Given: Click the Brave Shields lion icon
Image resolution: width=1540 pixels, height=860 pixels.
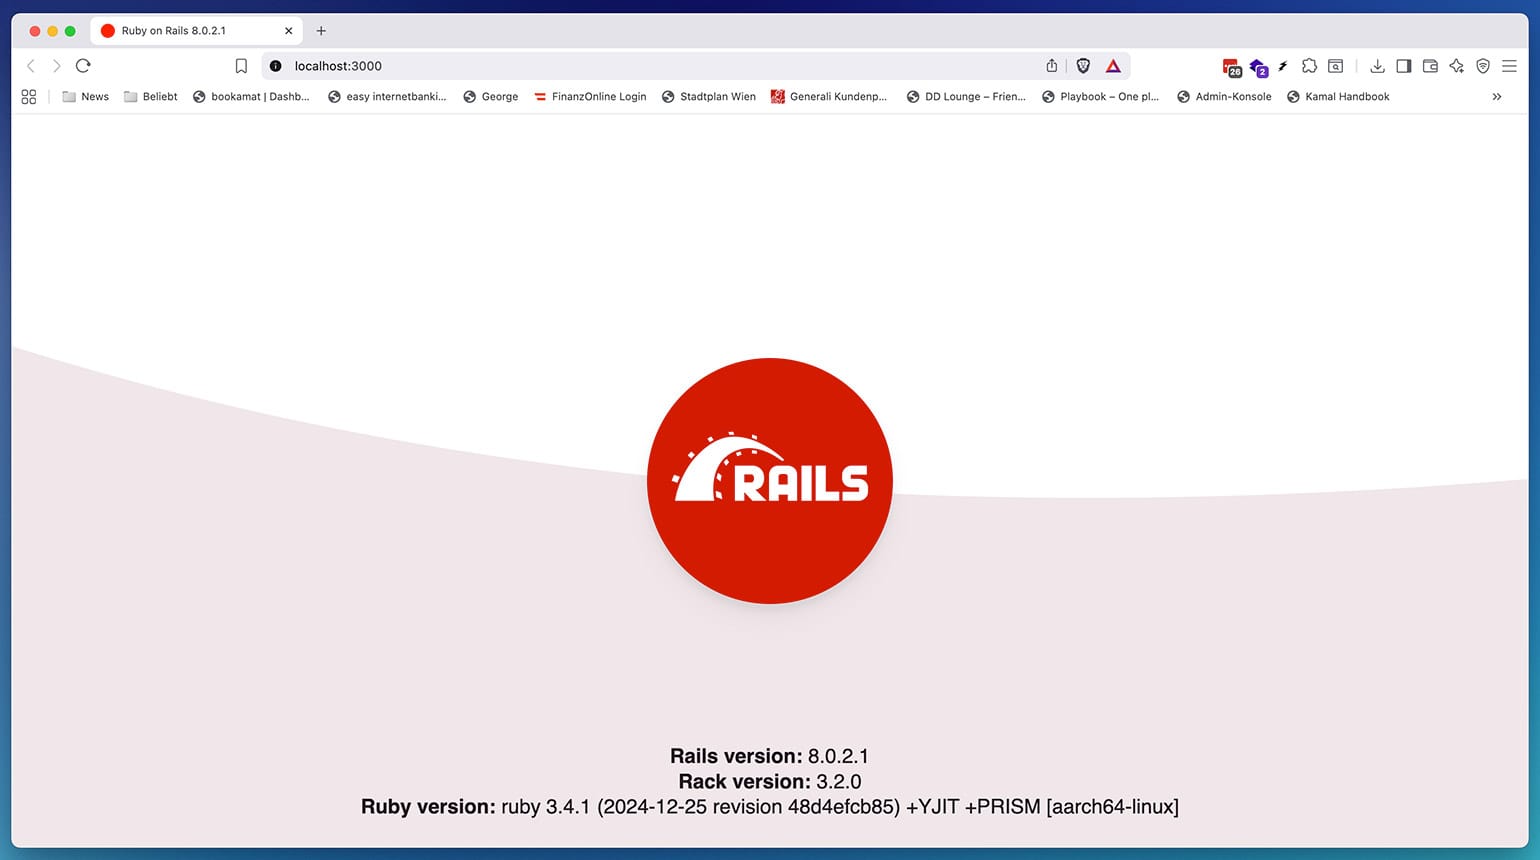Looking at the screenshot, I should coord(1083,66).
